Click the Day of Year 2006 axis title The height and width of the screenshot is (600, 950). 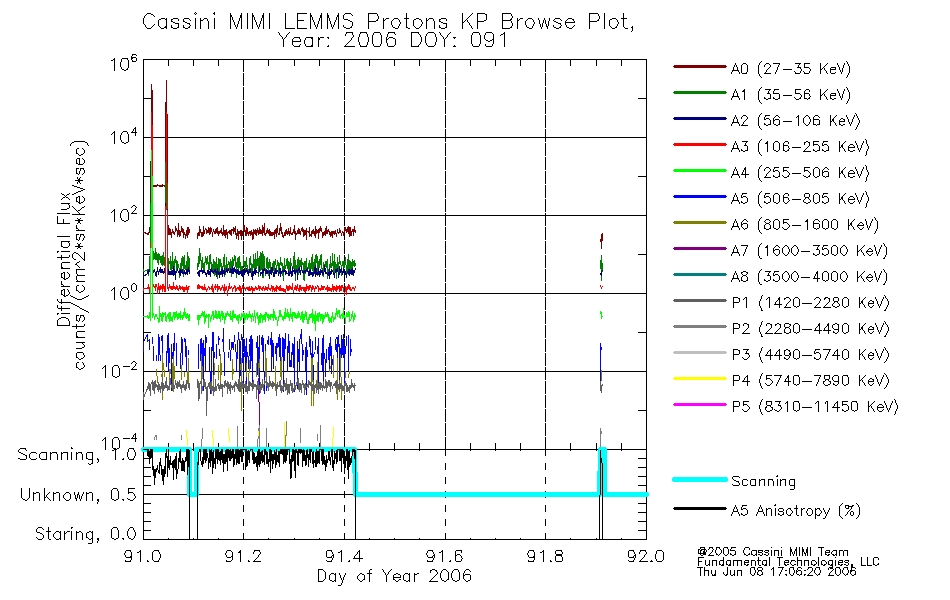(394, 576)
